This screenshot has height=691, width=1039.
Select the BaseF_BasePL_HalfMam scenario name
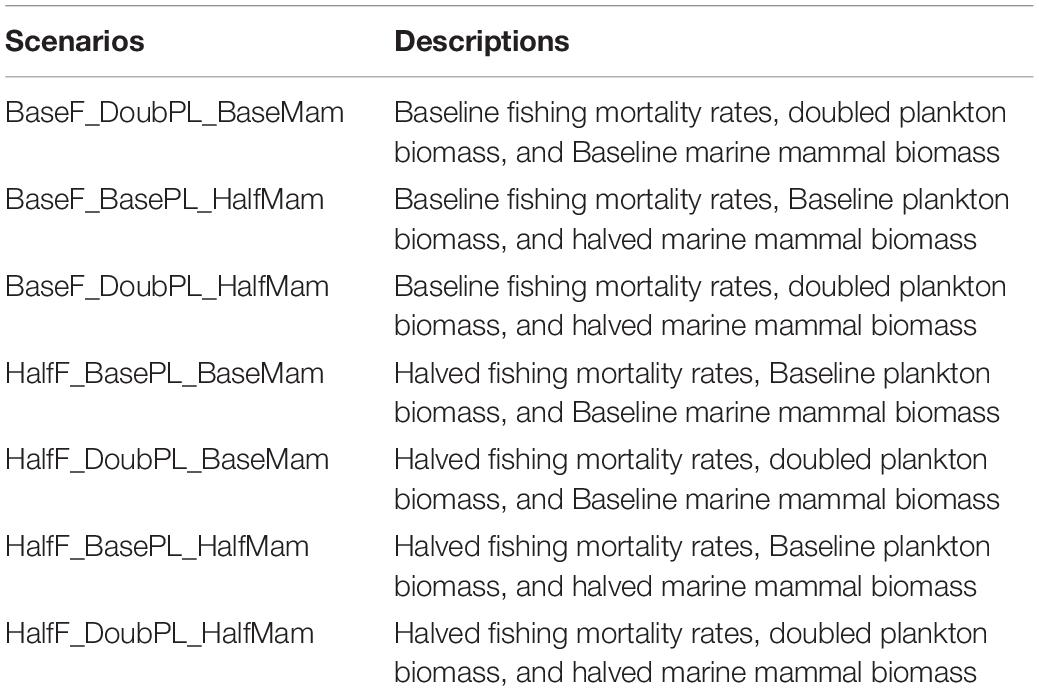point(164,199)
